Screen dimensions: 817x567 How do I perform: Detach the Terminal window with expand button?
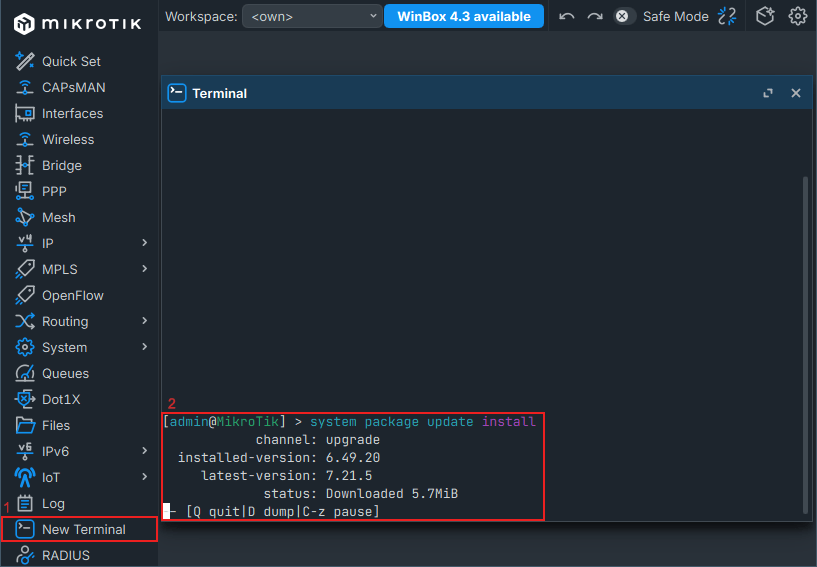click(768, 93)
